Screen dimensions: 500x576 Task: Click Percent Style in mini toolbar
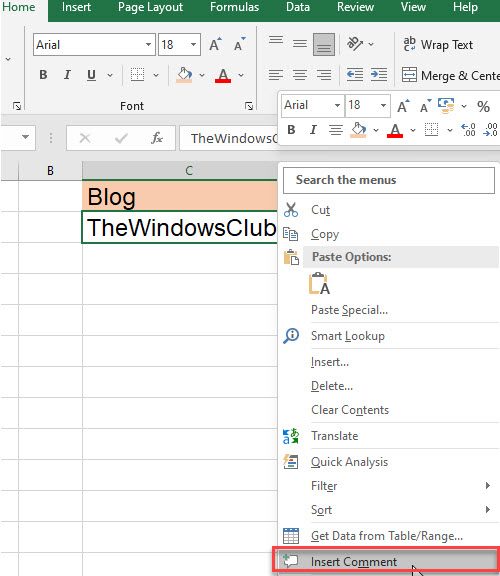point(483,107)
